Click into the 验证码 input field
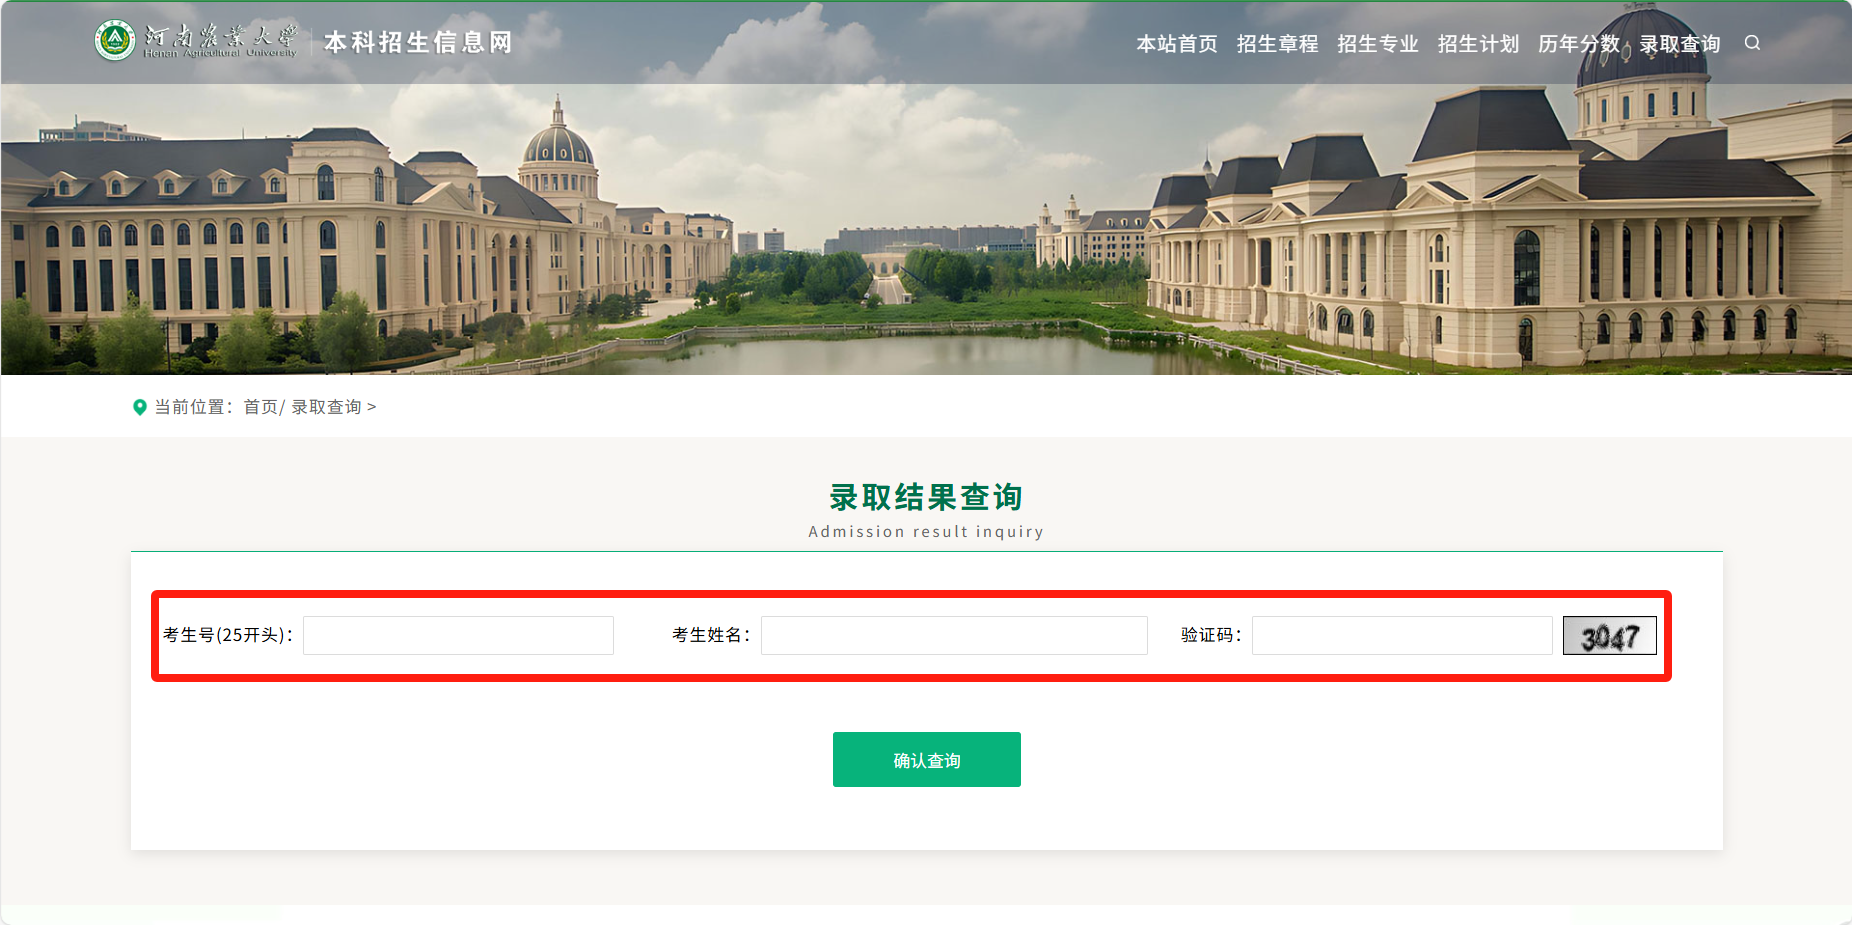Image resolution: width=1852 pixels, height=925 pixels. [1401, 636]
